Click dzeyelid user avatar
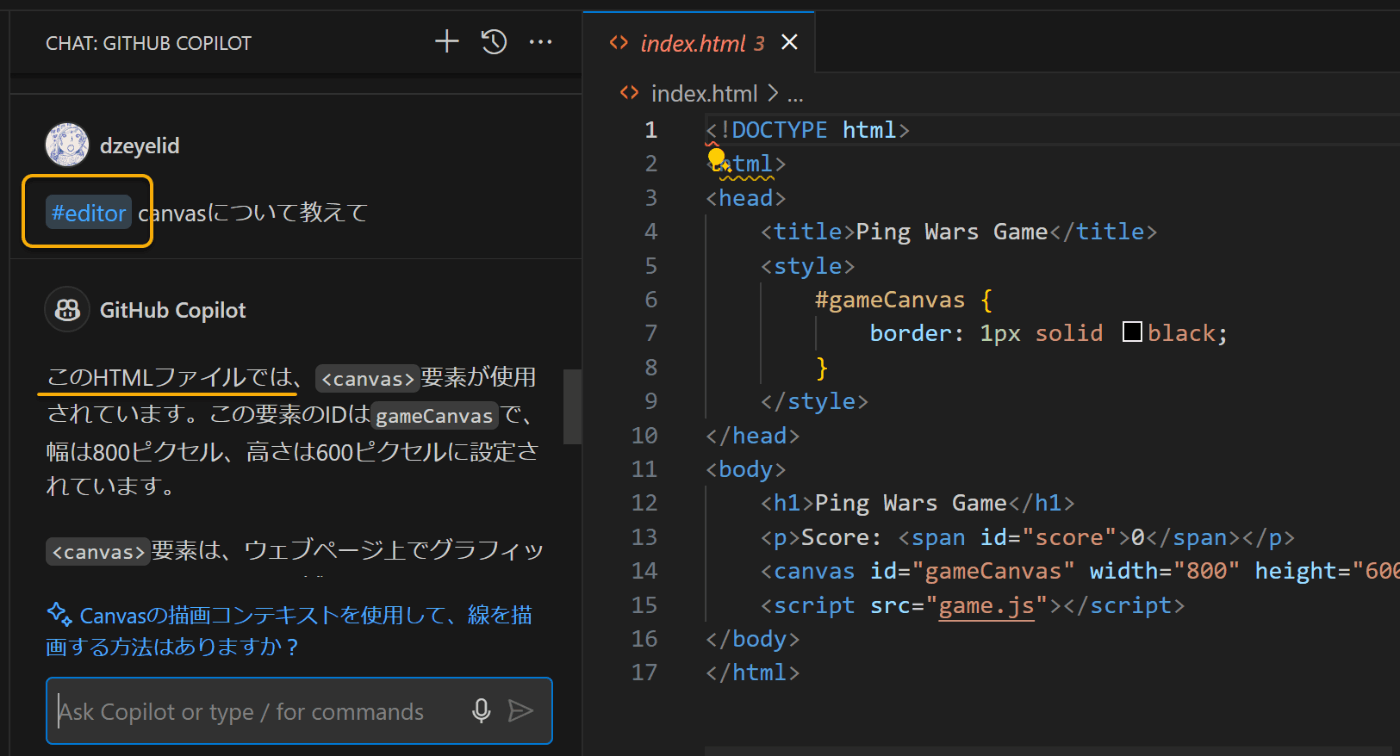Image resolution: width=1400 pixels, height=756 pixels. click(67, 145)
